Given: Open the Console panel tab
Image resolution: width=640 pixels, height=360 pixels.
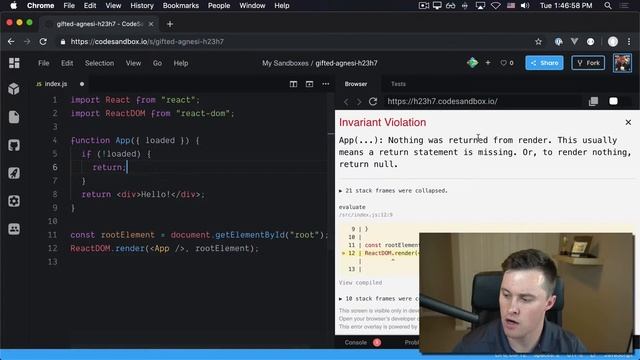Looking at the screenshot, I should pos(356,342).
